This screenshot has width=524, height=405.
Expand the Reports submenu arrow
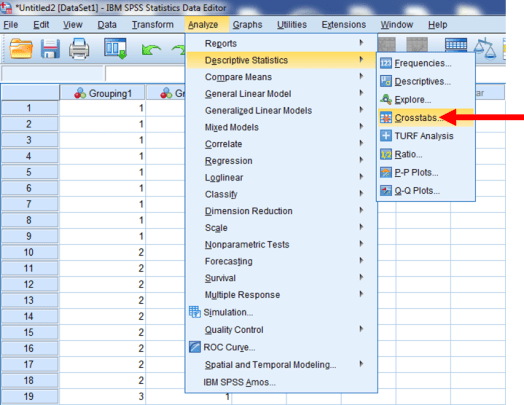click(x=361, y=42)
